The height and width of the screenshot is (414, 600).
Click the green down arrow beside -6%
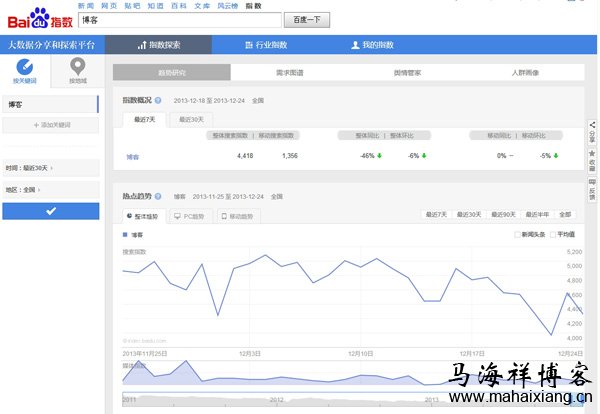tap(424, 156)
